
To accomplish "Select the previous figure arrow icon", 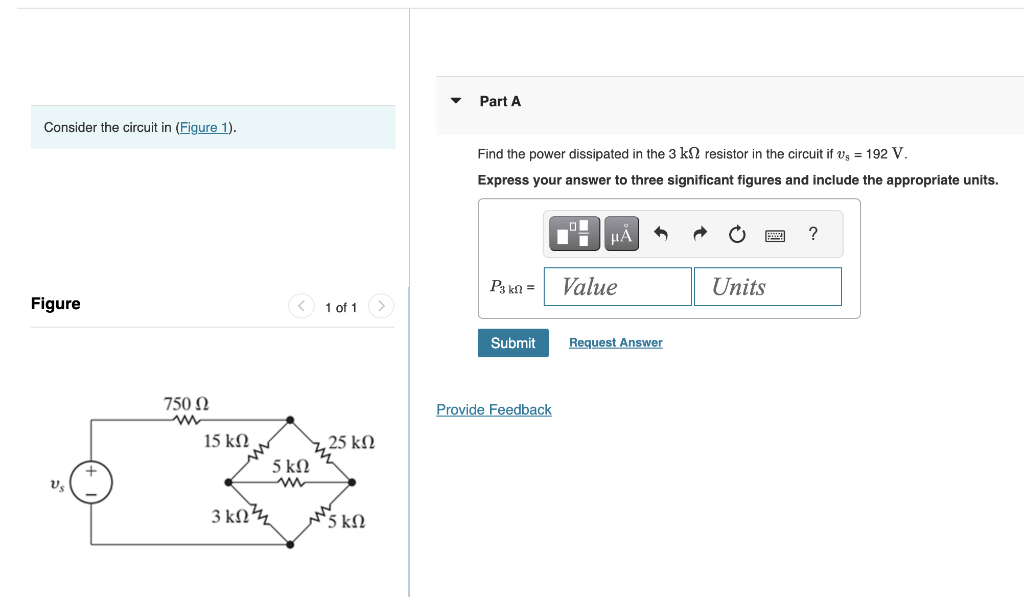I will tap(301, 306).
